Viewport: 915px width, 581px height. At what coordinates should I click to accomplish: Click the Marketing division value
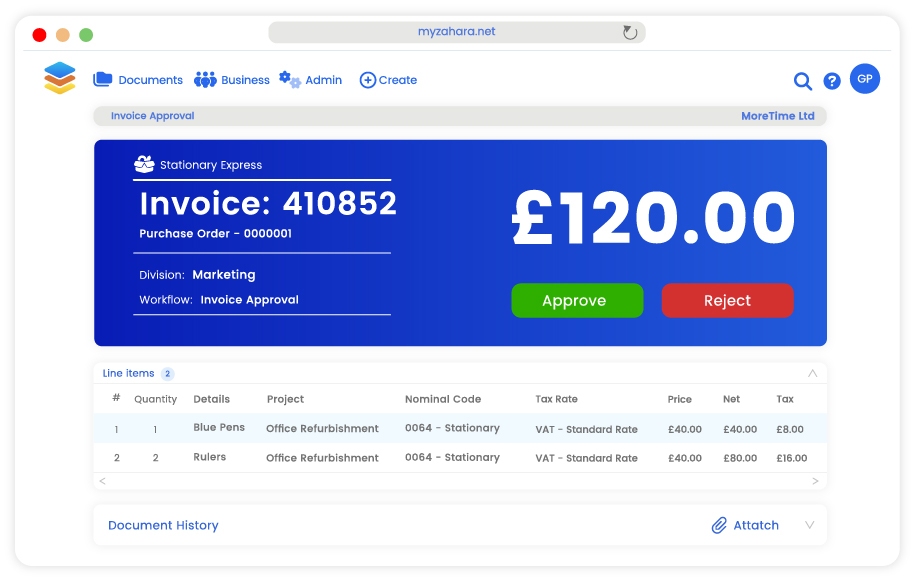[223, 275]
